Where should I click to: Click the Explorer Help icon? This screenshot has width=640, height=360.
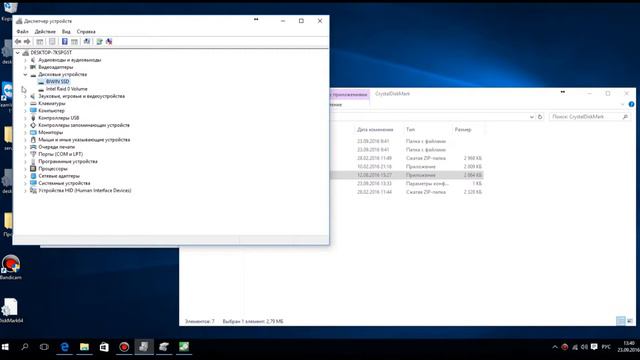coord(631,104)
